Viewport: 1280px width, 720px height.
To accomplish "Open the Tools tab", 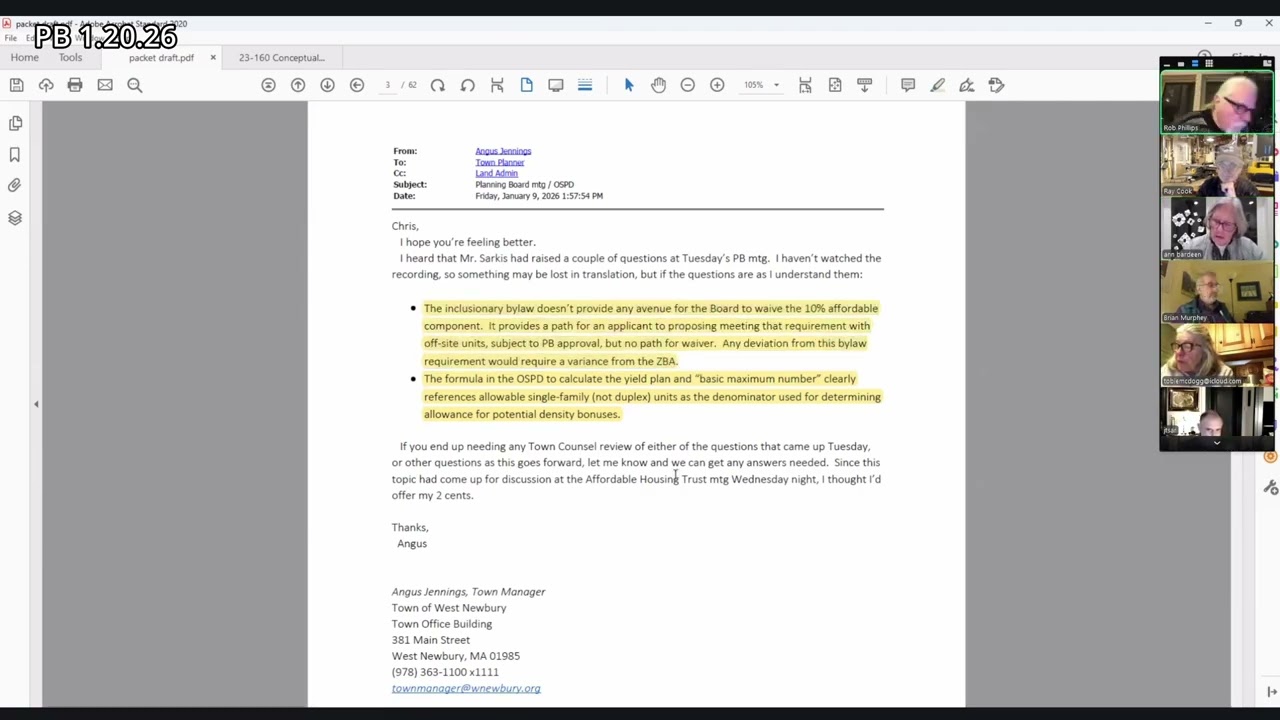I will pos(70,58).
